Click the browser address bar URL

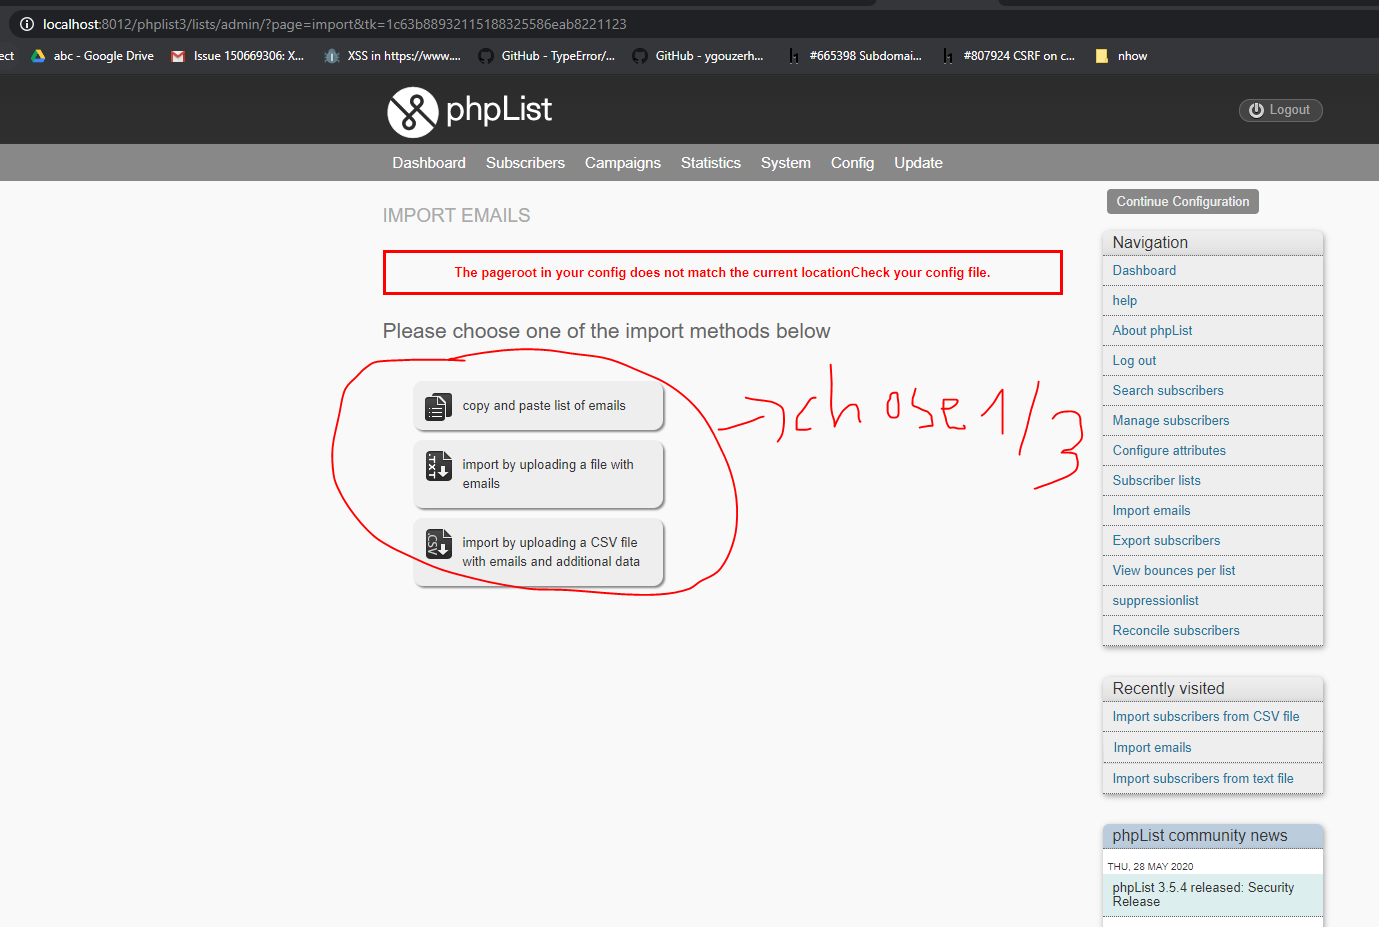coord(335,24)
